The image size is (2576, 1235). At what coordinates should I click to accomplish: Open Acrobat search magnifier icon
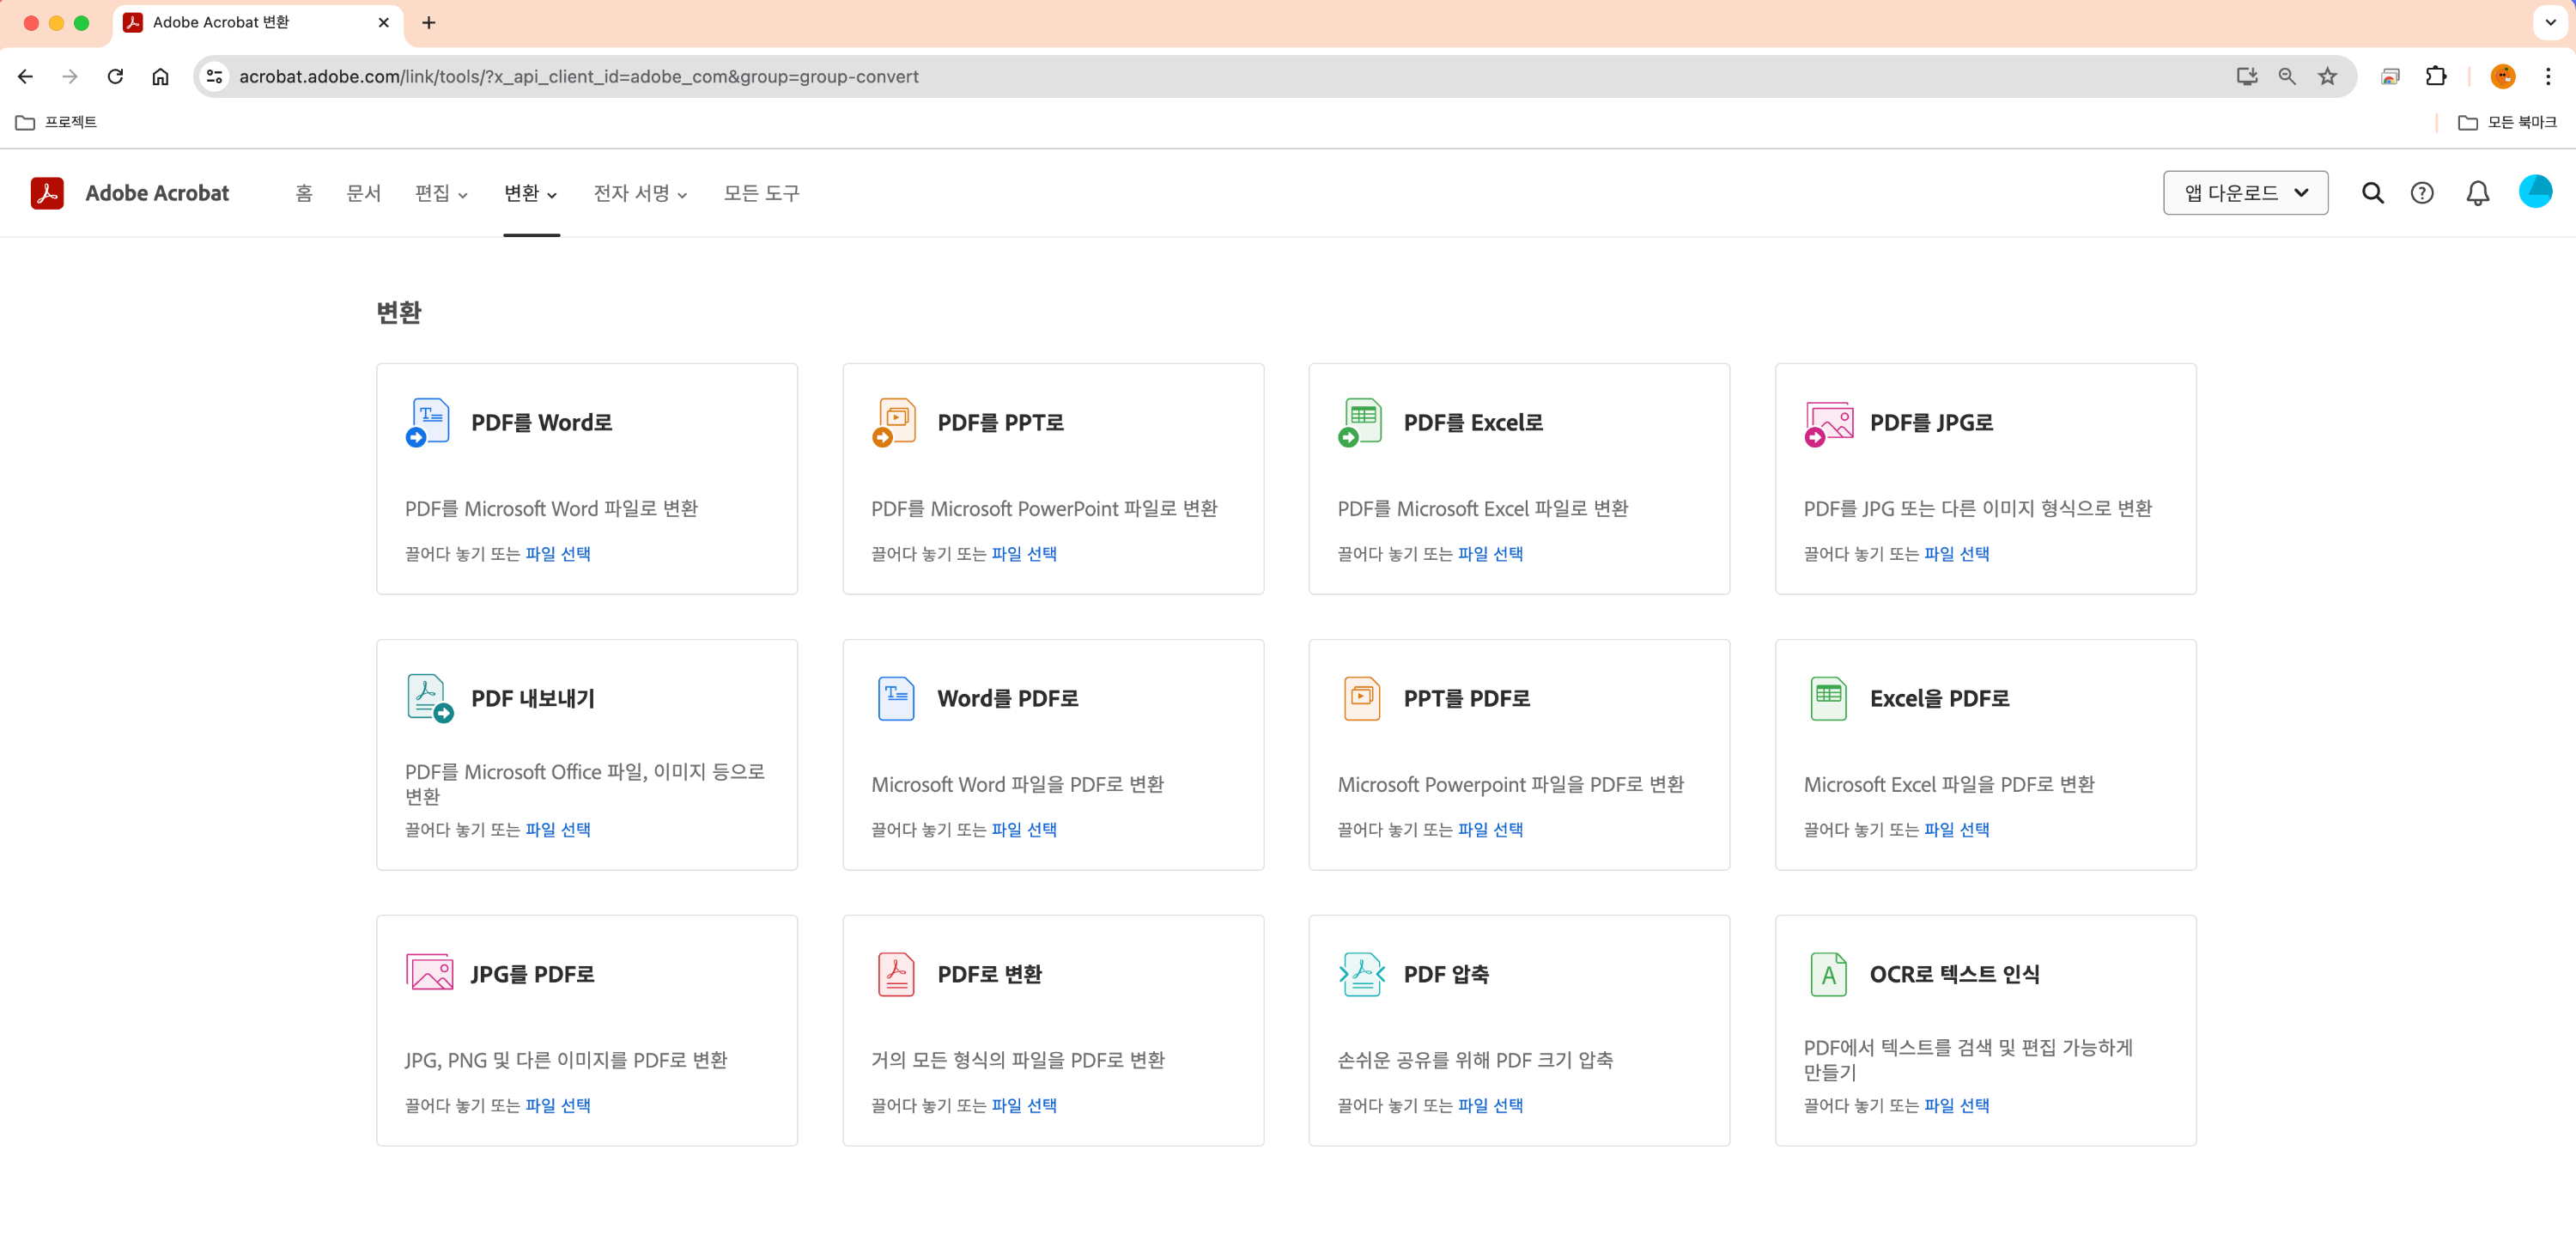click(2372, 193)
